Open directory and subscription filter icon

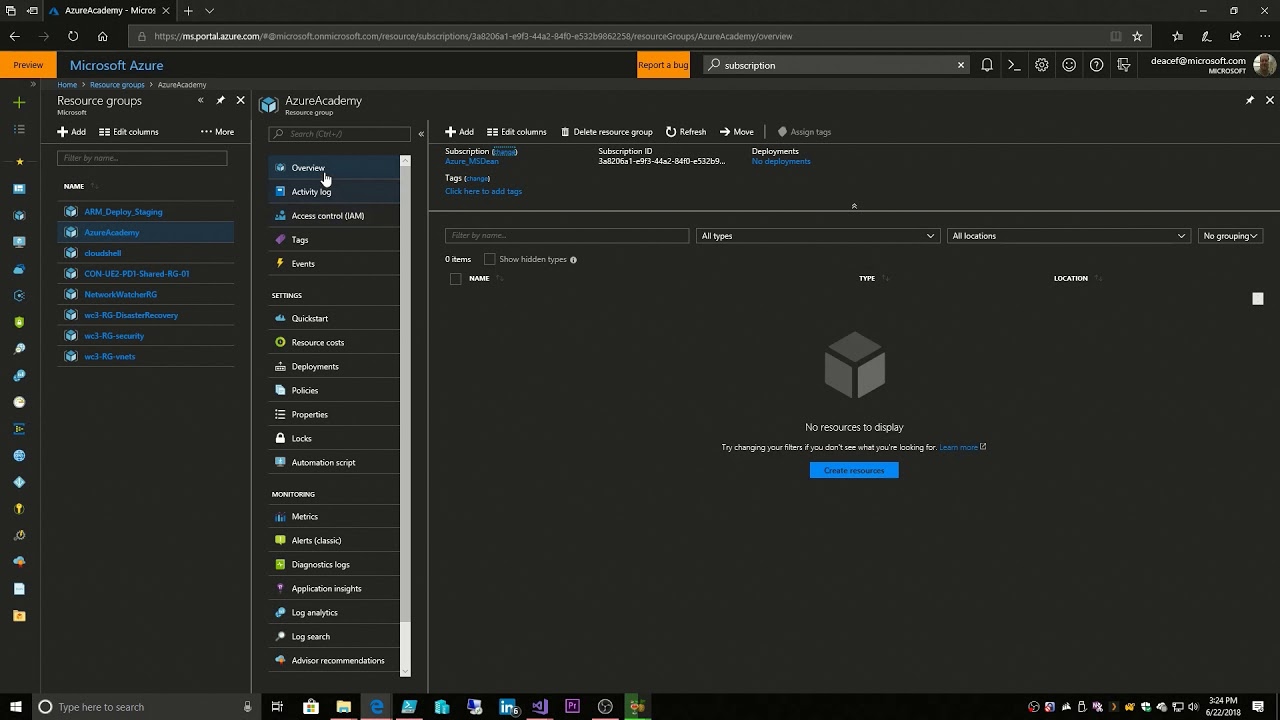[x=1124, y=65]
